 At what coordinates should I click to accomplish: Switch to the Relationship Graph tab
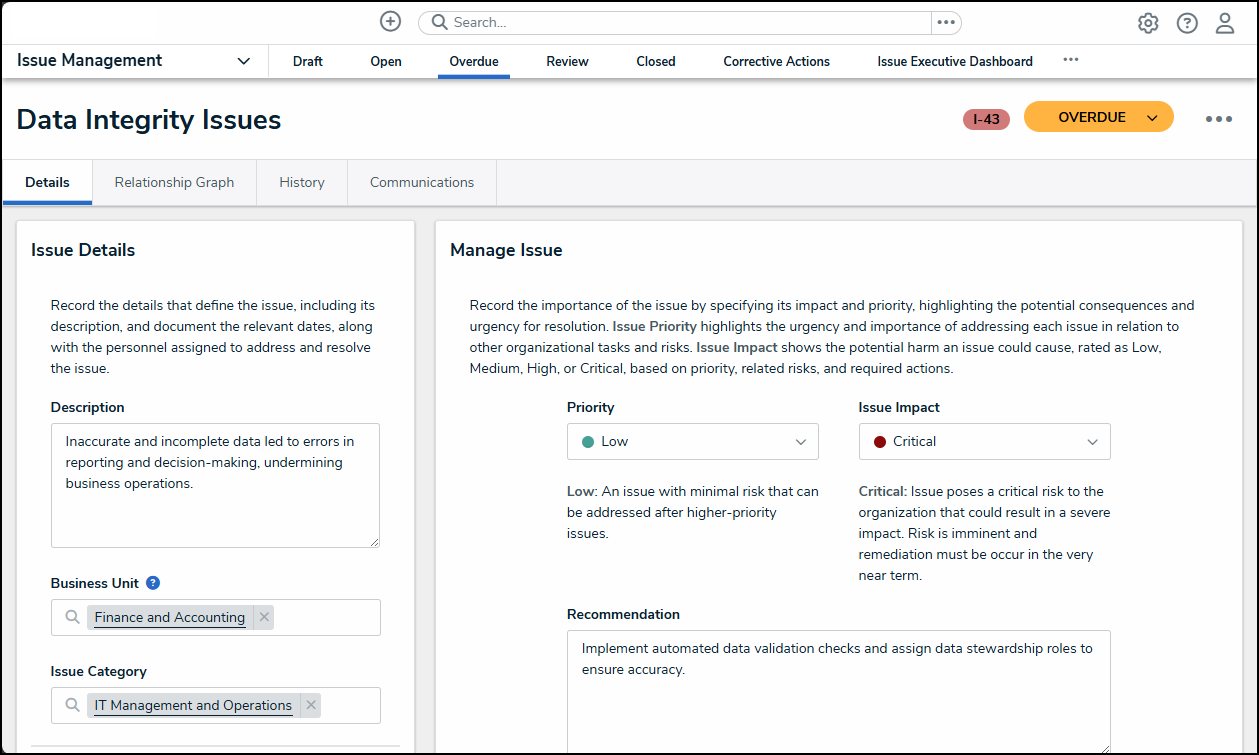click(x=174, y=182)
